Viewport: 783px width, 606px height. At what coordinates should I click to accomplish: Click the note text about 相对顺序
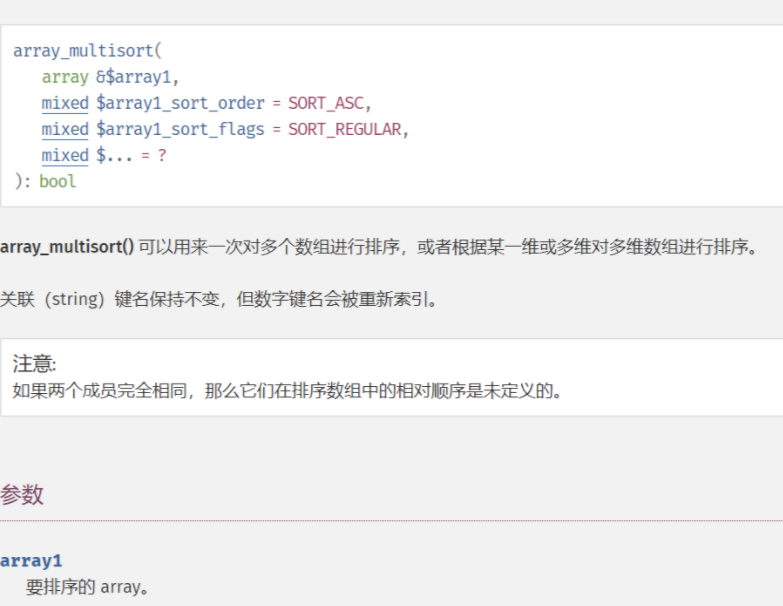pos(288,390)
